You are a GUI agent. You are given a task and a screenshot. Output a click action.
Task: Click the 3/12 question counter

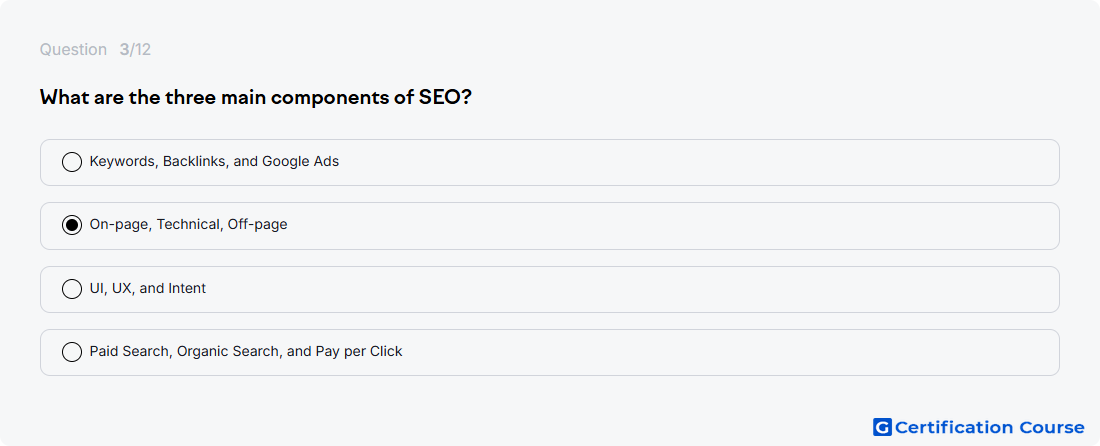coord(135,50)
